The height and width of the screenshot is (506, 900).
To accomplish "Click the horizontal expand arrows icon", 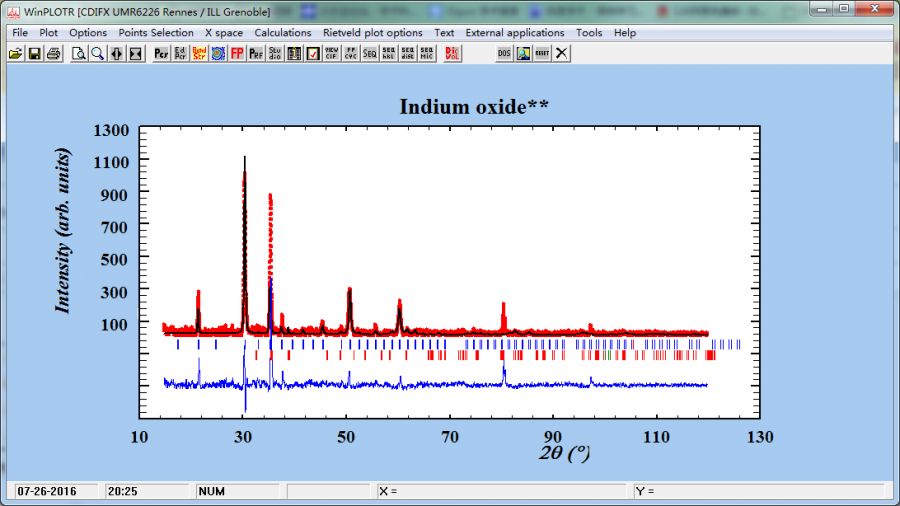I will coord(117,53).
